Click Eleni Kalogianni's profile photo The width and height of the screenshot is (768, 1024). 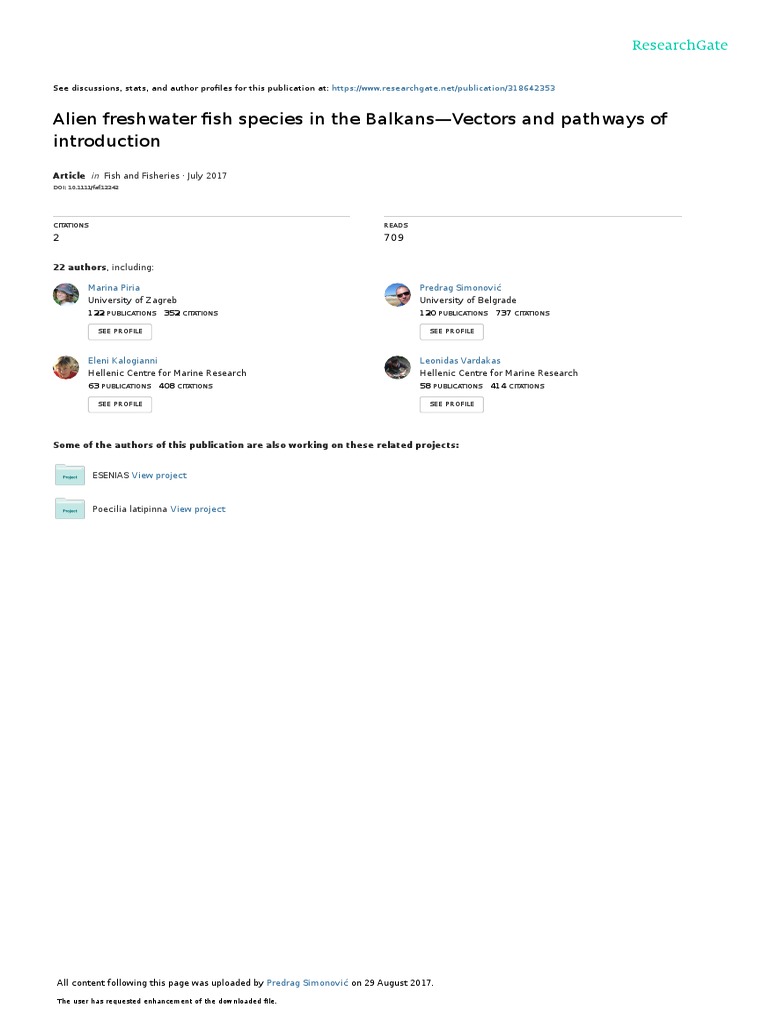tap(66, 368)
